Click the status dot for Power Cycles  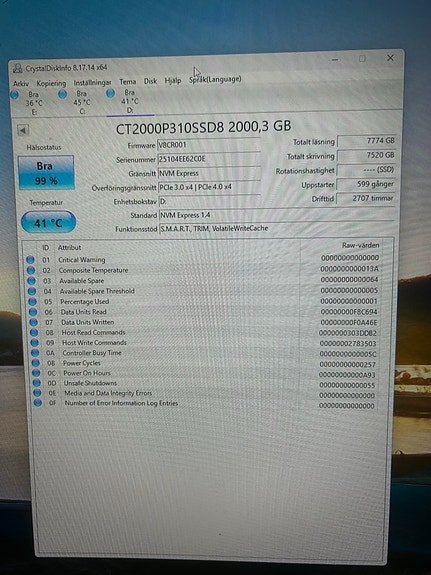coord(36,363)
